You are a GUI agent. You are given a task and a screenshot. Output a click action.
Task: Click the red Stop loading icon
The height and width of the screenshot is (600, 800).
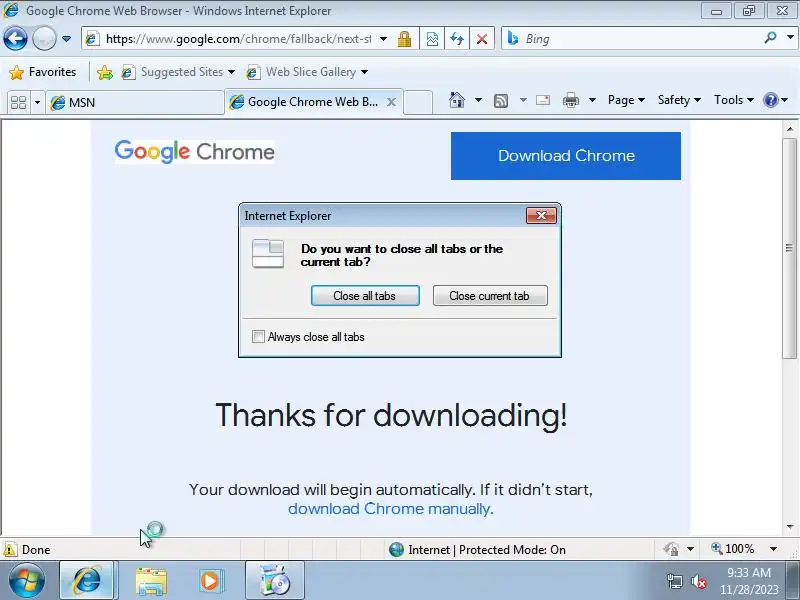coord(482,39)
